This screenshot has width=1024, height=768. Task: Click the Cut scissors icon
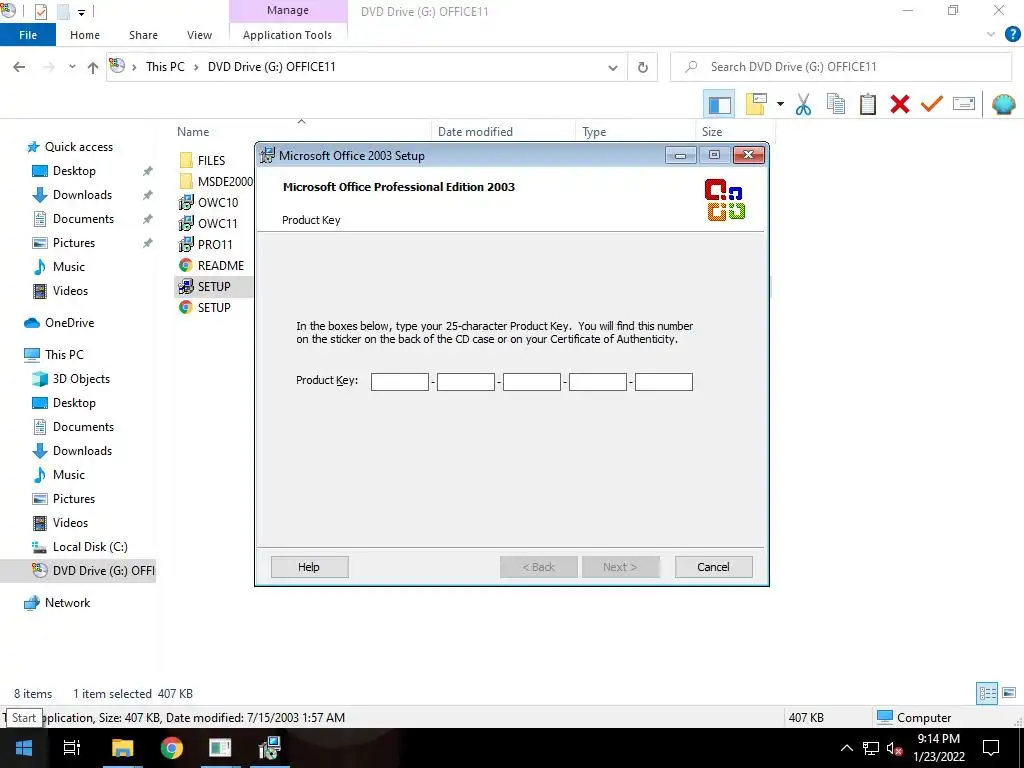point(803,104)
